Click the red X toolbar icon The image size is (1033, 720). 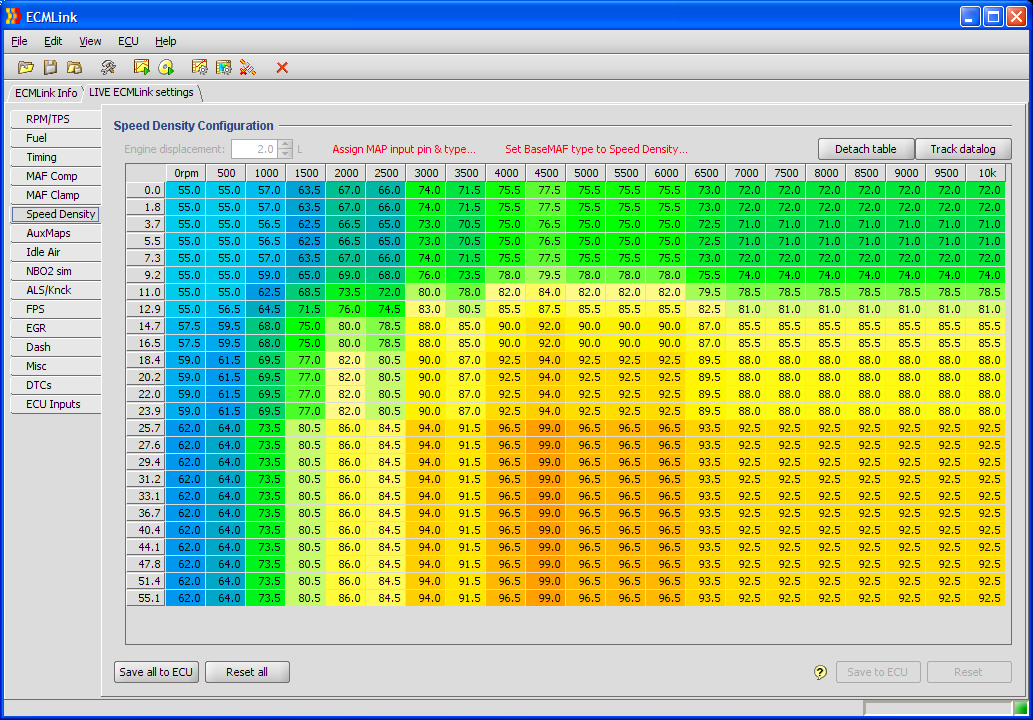pos(282,67)
